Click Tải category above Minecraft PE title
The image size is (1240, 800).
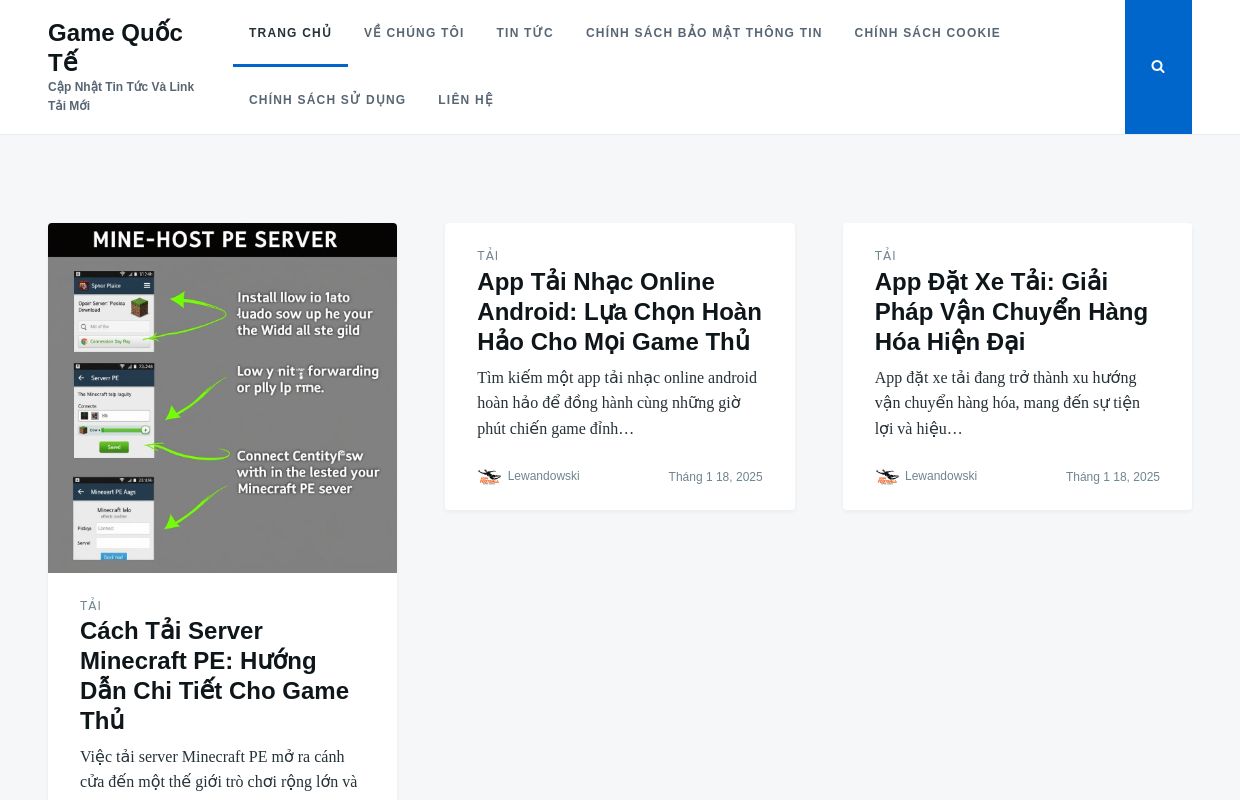click(91, 606)
